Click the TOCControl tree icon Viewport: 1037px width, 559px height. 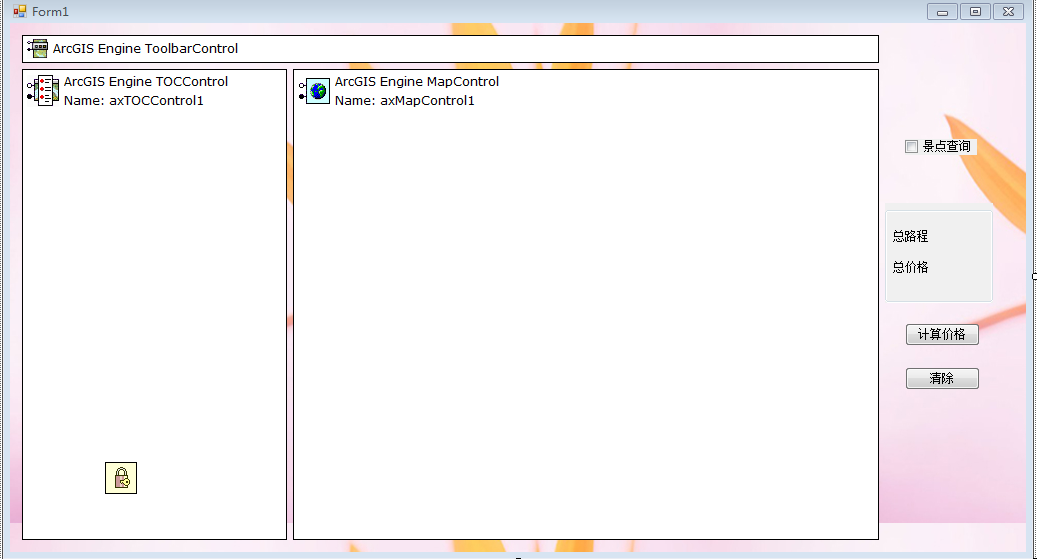(44, 91)
